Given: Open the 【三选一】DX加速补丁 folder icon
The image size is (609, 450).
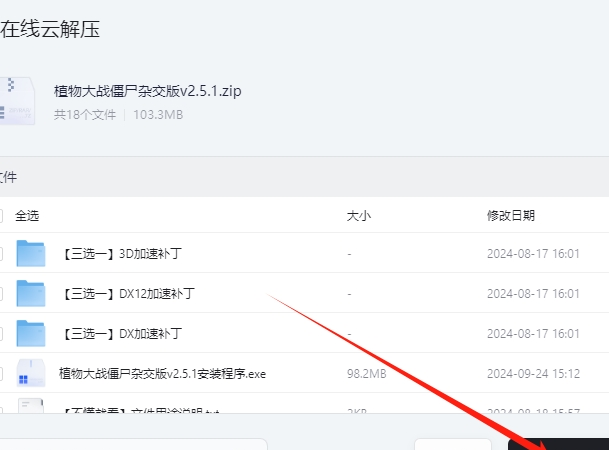Looking at the screenshot, I should (31, 334).
